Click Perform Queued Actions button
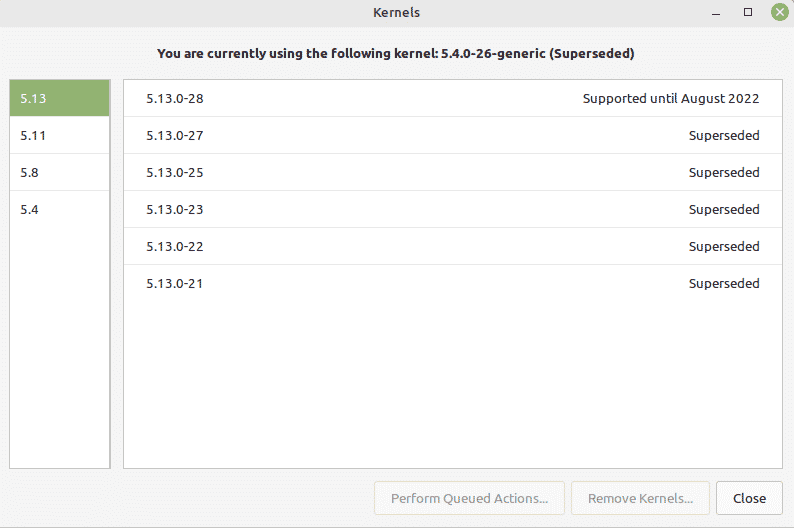This screenshot has width=794, height=528. (469, 498)
